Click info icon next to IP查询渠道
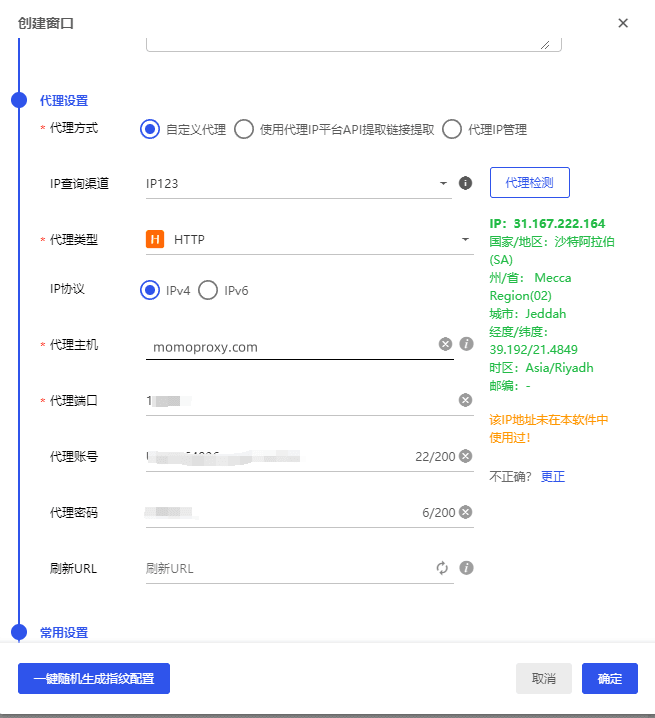 coord(465,183)
